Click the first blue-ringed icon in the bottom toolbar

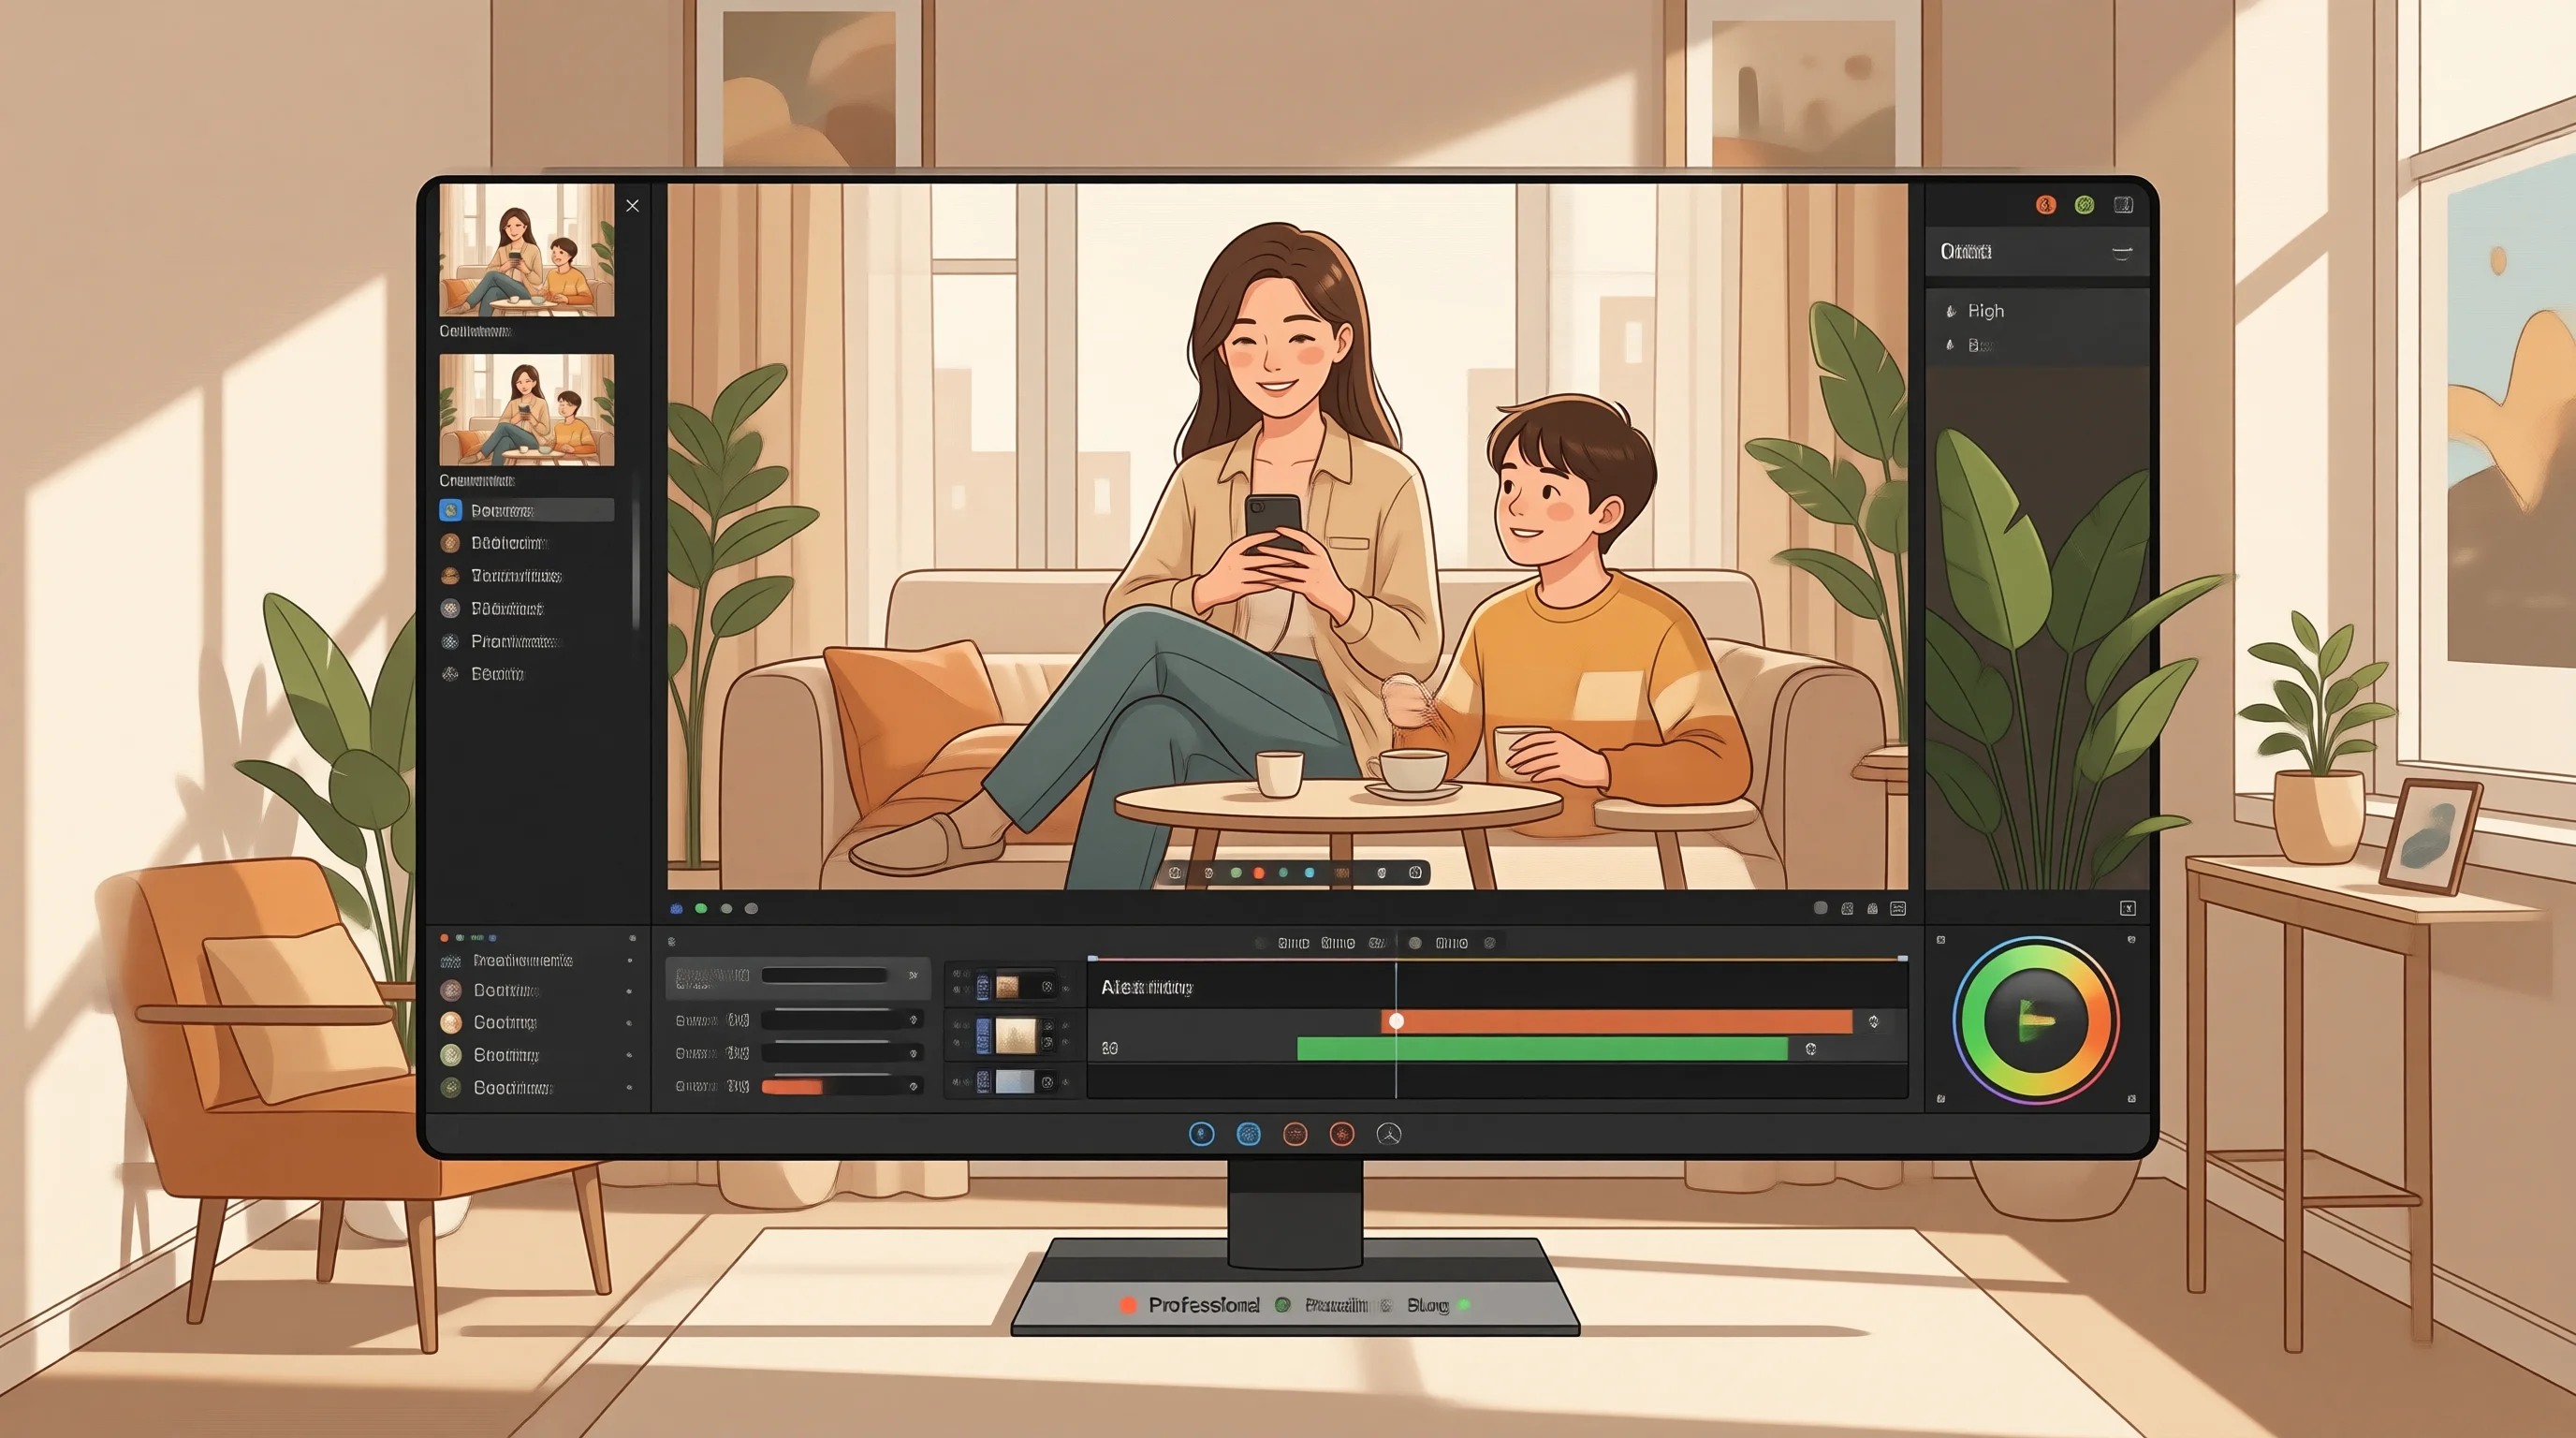click(1201, 1134)
